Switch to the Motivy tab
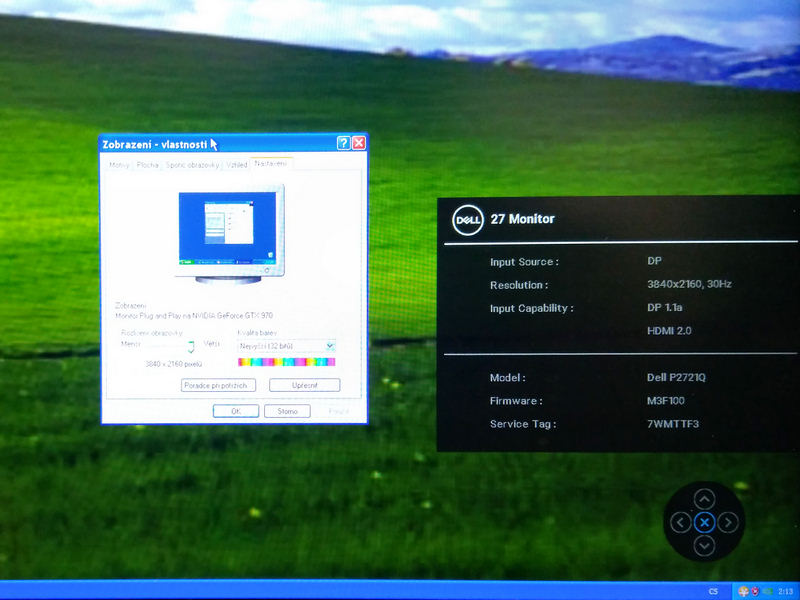The height and width of the screenshot is (600, 800). (119, 165)
